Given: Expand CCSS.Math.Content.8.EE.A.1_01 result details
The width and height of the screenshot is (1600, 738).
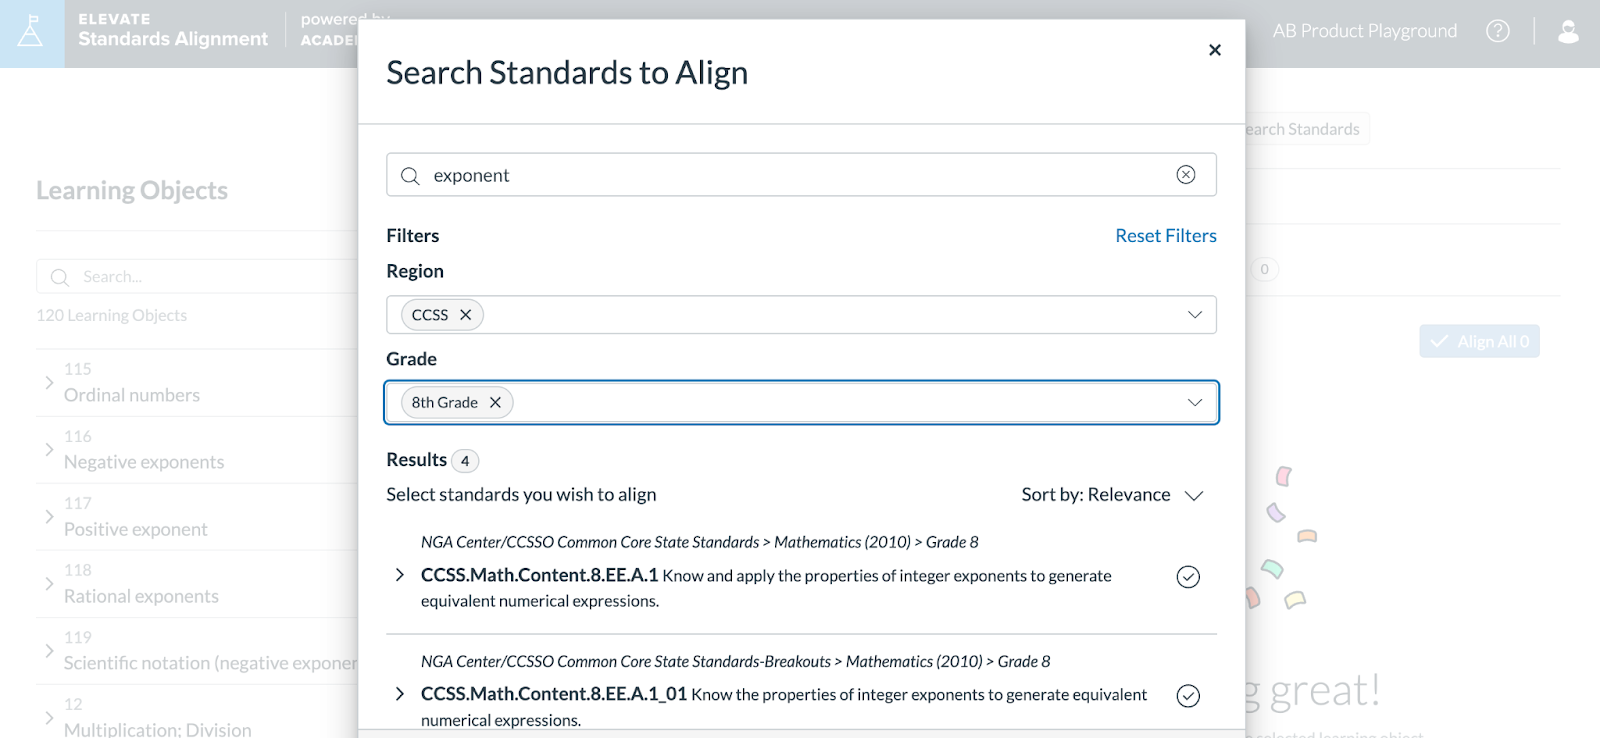Looking at the screenshot, I should (x=400, y=694).
